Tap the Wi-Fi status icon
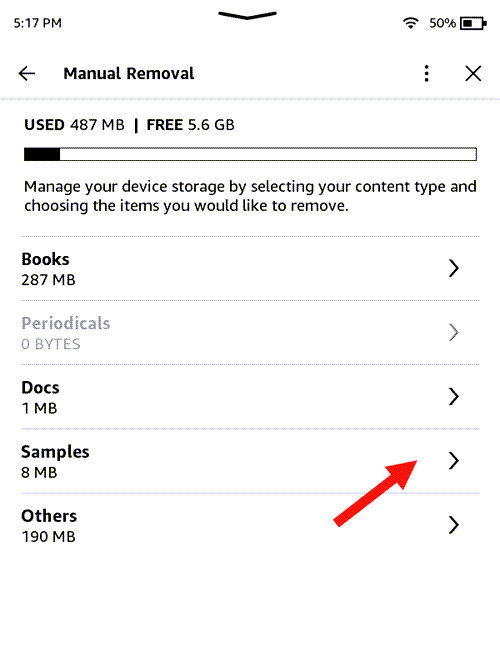 tap(410, 23)
